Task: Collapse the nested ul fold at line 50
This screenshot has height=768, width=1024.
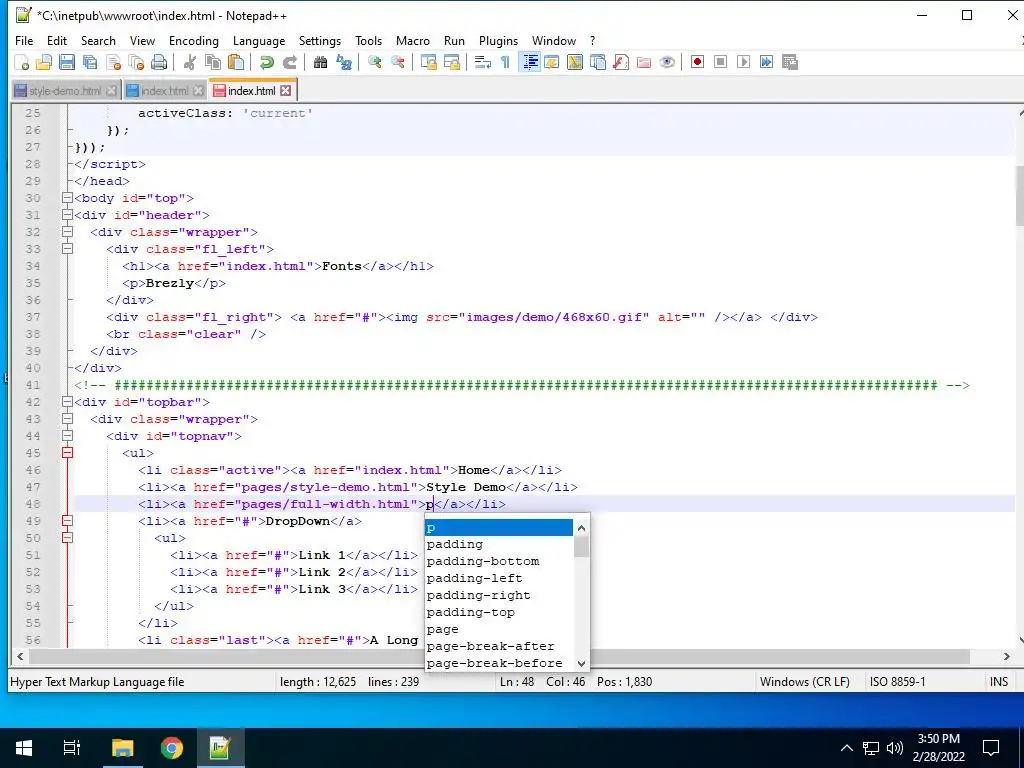Action: coord(67,537)
